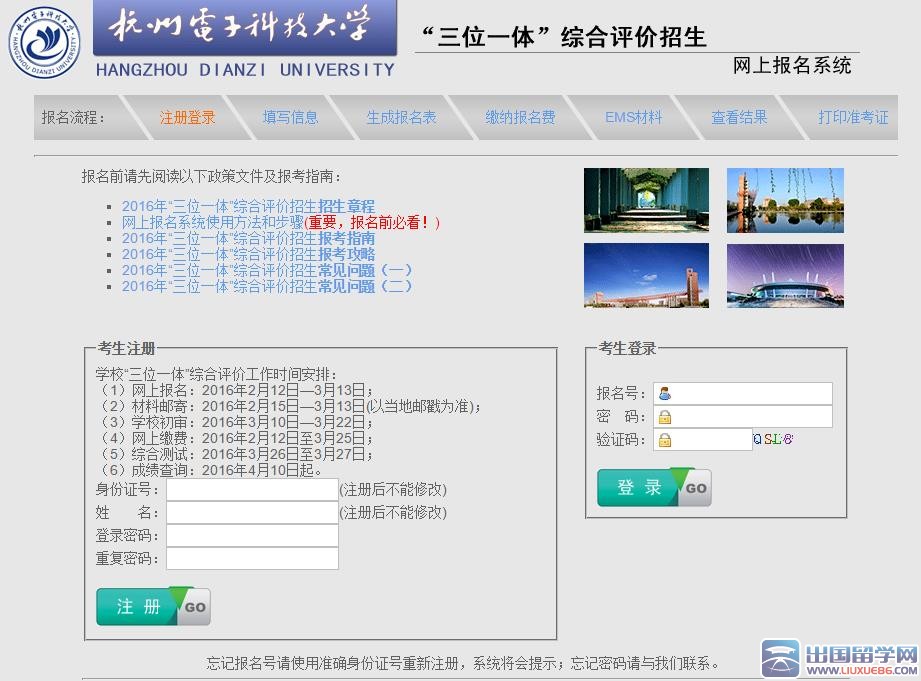
Task: Click the lock icon in 密码 field
Action: (x=665, y=417)
